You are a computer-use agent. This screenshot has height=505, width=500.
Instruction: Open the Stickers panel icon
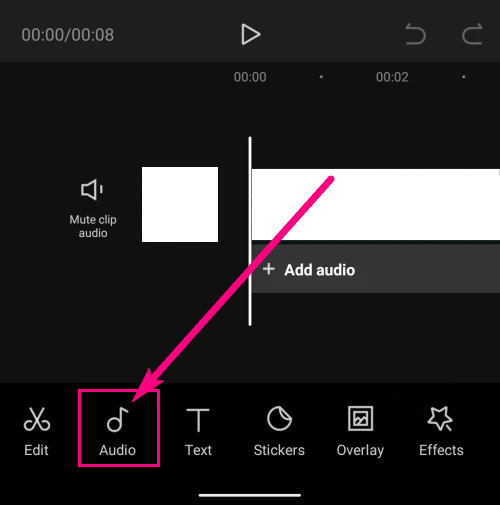pos(279,418)
